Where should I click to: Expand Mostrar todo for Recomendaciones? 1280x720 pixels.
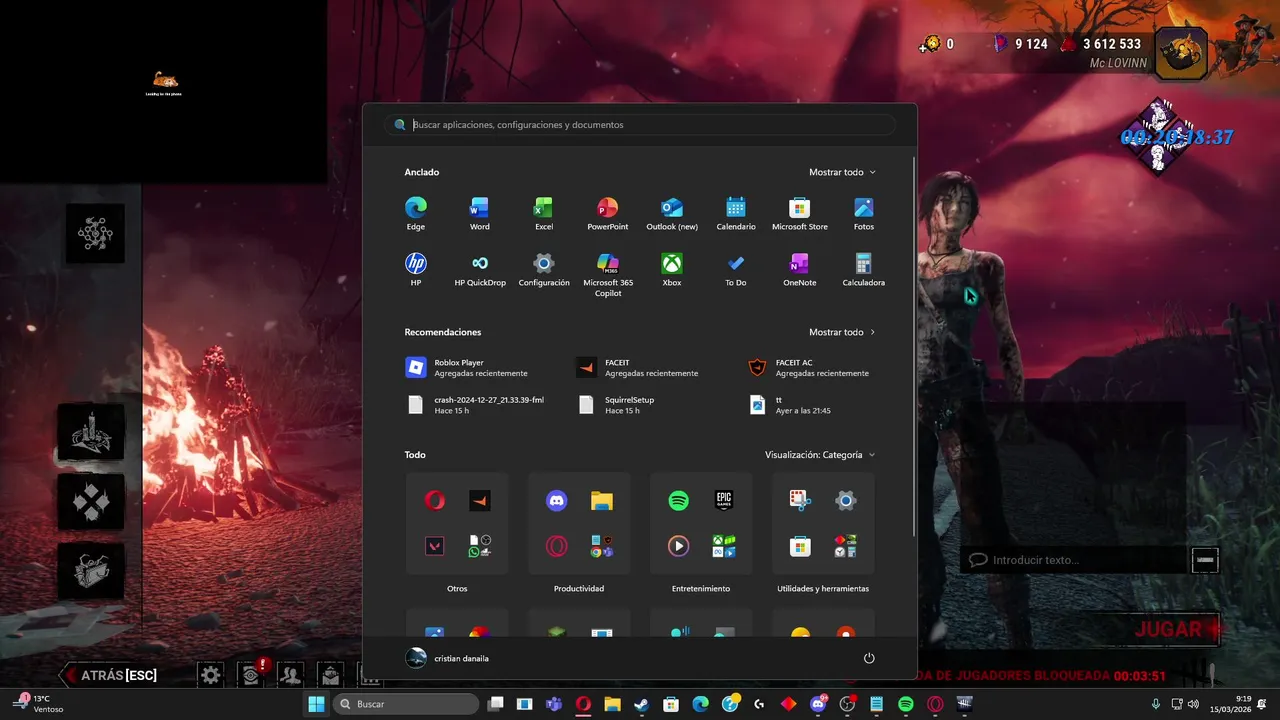(x=842, y=332)
